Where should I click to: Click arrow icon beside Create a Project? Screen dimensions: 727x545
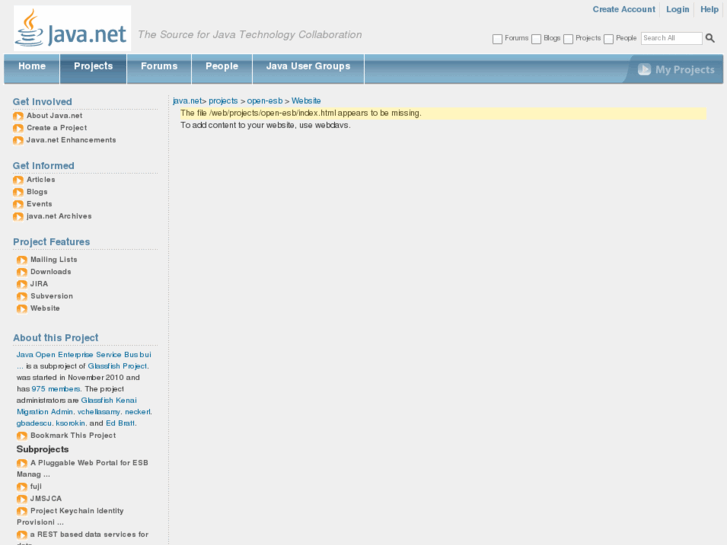pyautogui.click(x=18, y=128)
